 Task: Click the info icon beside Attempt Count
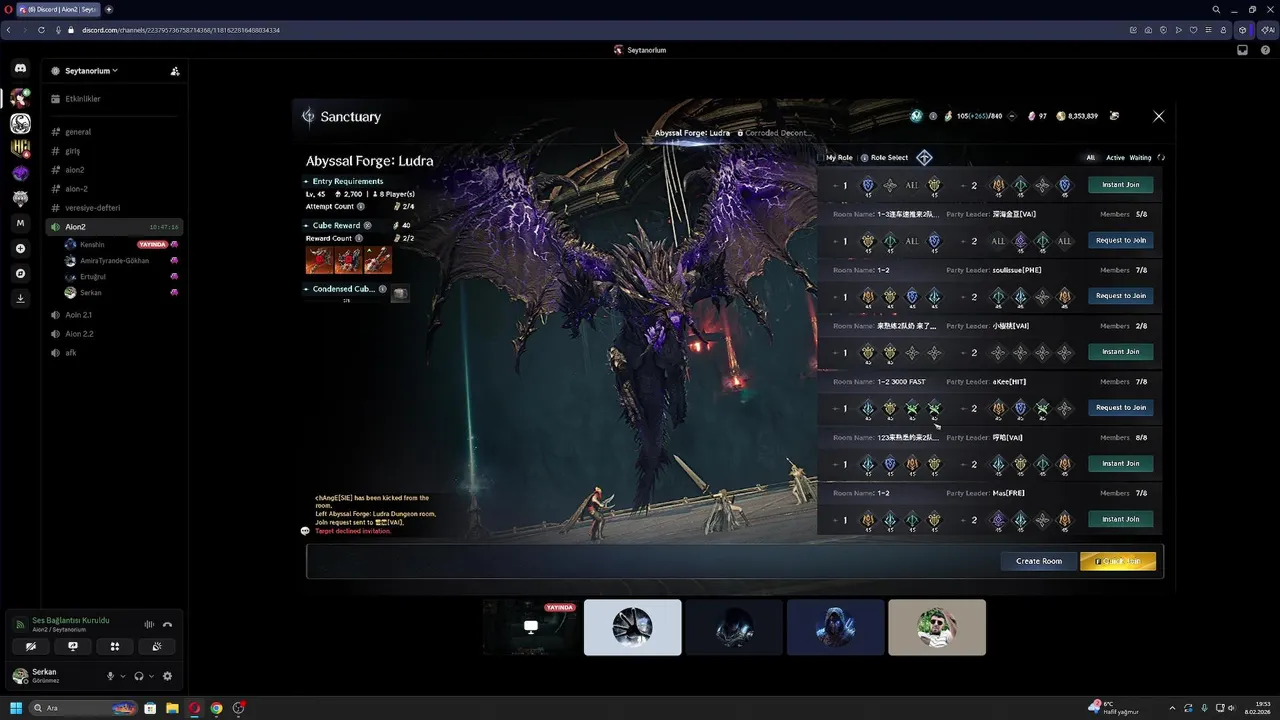coord(361,206)
